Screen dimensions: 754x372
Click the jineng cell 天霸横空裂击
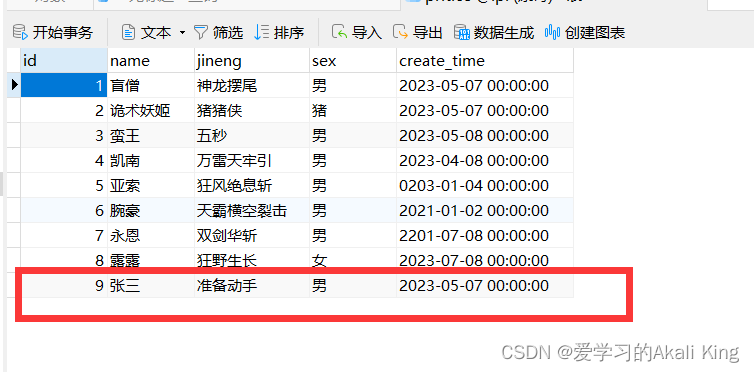pos(252,211)
